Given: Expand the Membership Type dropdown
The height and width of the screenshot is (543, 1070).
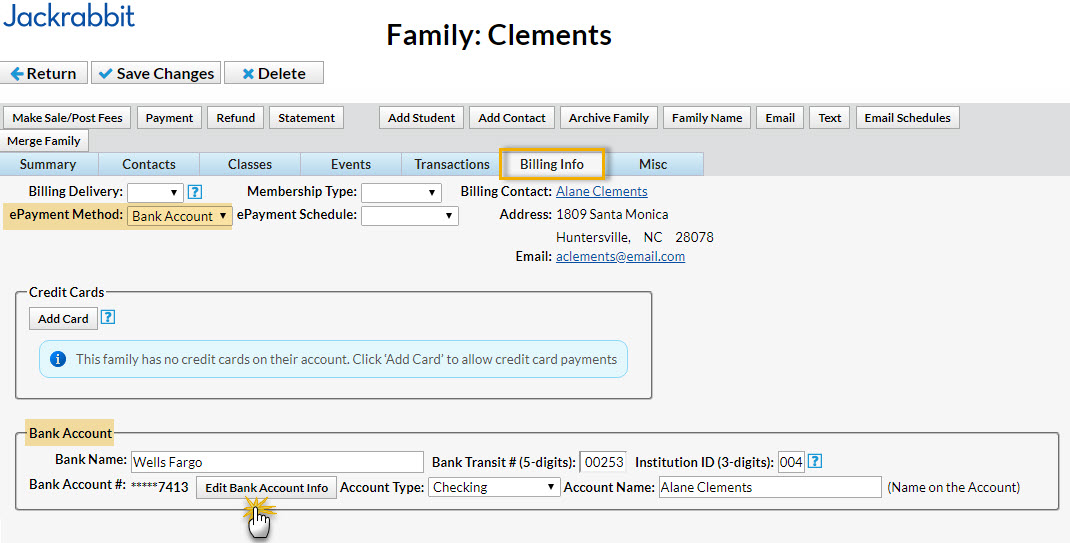Looking at the screenshot, I should click(x=401, y=192).
